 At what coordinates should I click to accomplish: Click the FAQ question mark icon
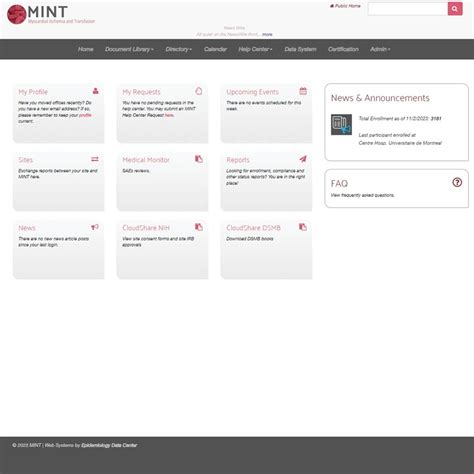[457, 182]
